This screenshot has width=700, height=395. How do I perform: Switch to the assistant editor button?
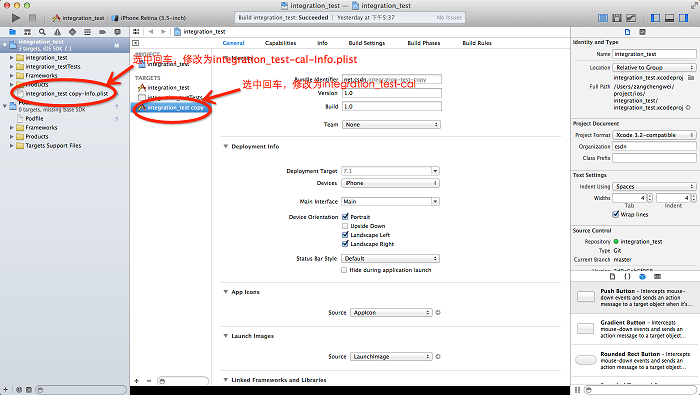point(617,18)
